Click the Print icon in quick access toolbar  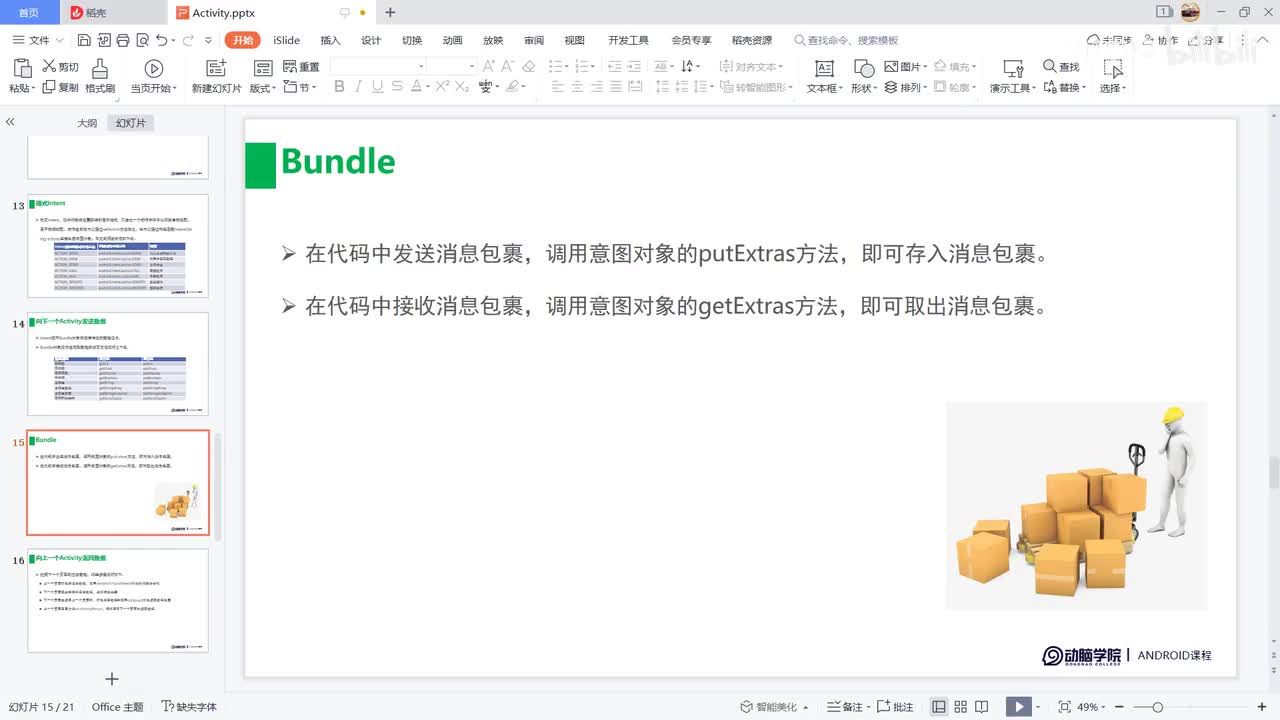pos(122,40)
